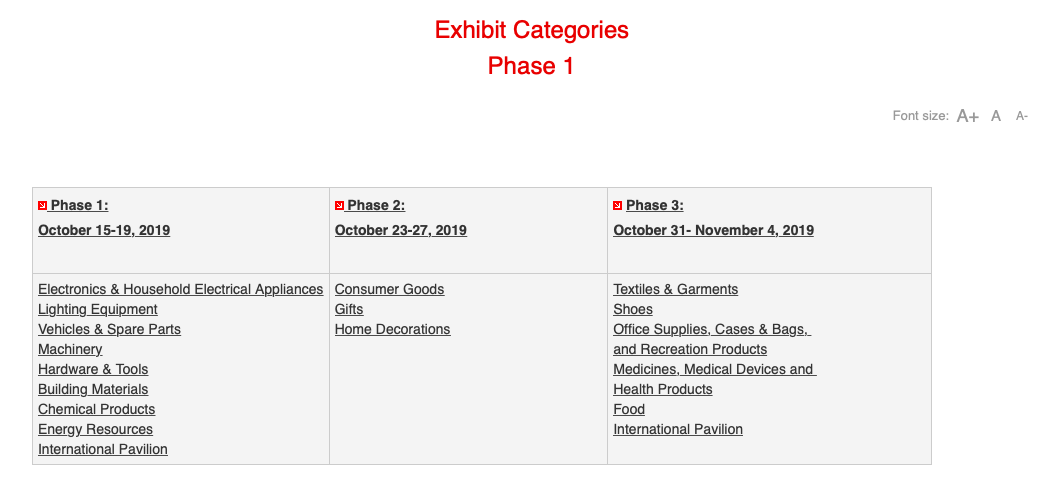The width and height of the screenshot is (1047, 488).
Task: Click the red arrow icon beside Phase 1
Action: (x=43, y=206)
